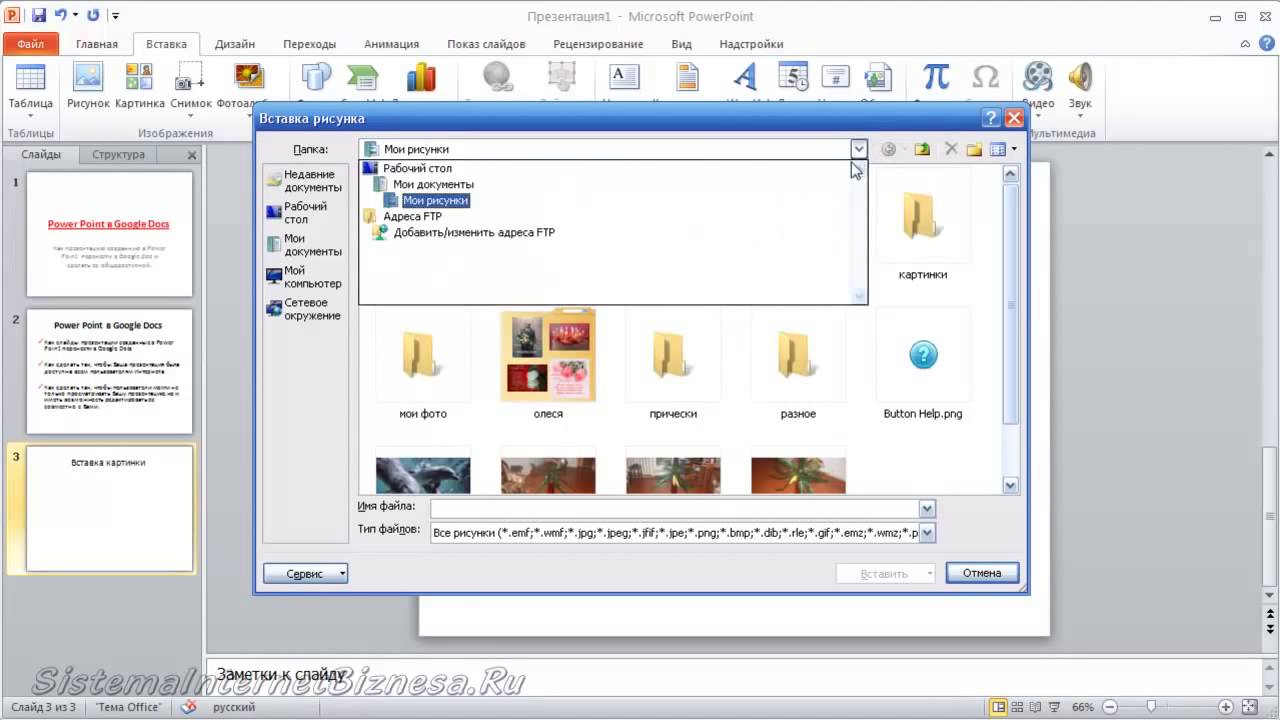Insert SmartArt using the green arrow icon
This screenshot has height=720, width=1280.
pos(361,77)
